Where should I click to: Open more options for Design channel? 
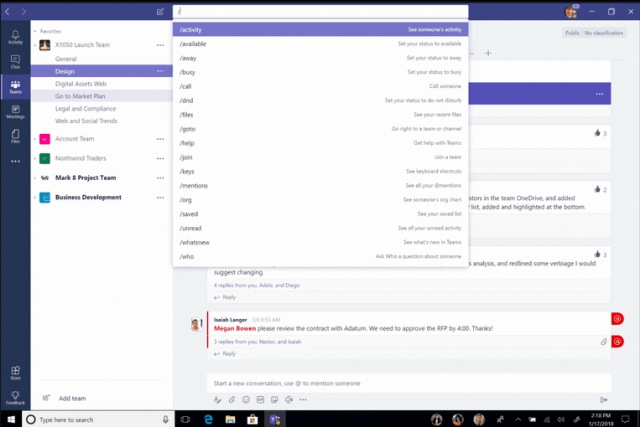pyautogui.click(x=160, y=71)
